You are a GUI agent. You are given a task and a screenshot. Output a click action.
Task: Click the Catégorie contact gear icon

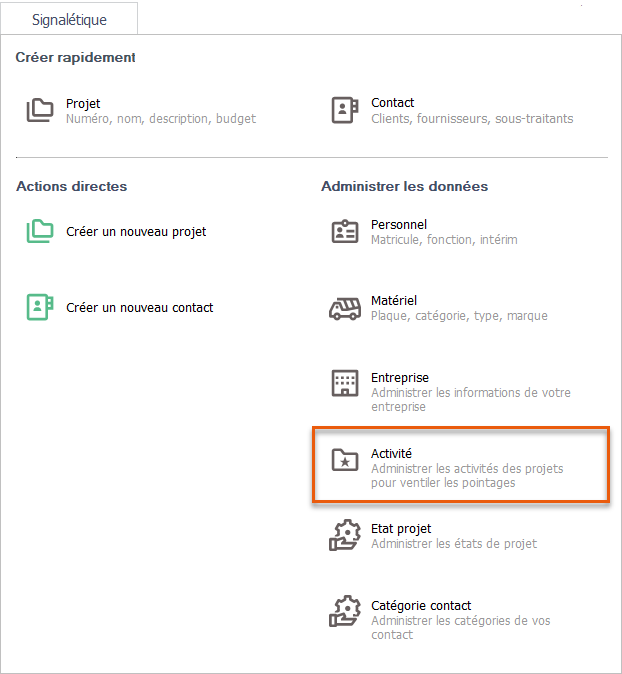tap(345, 612)
